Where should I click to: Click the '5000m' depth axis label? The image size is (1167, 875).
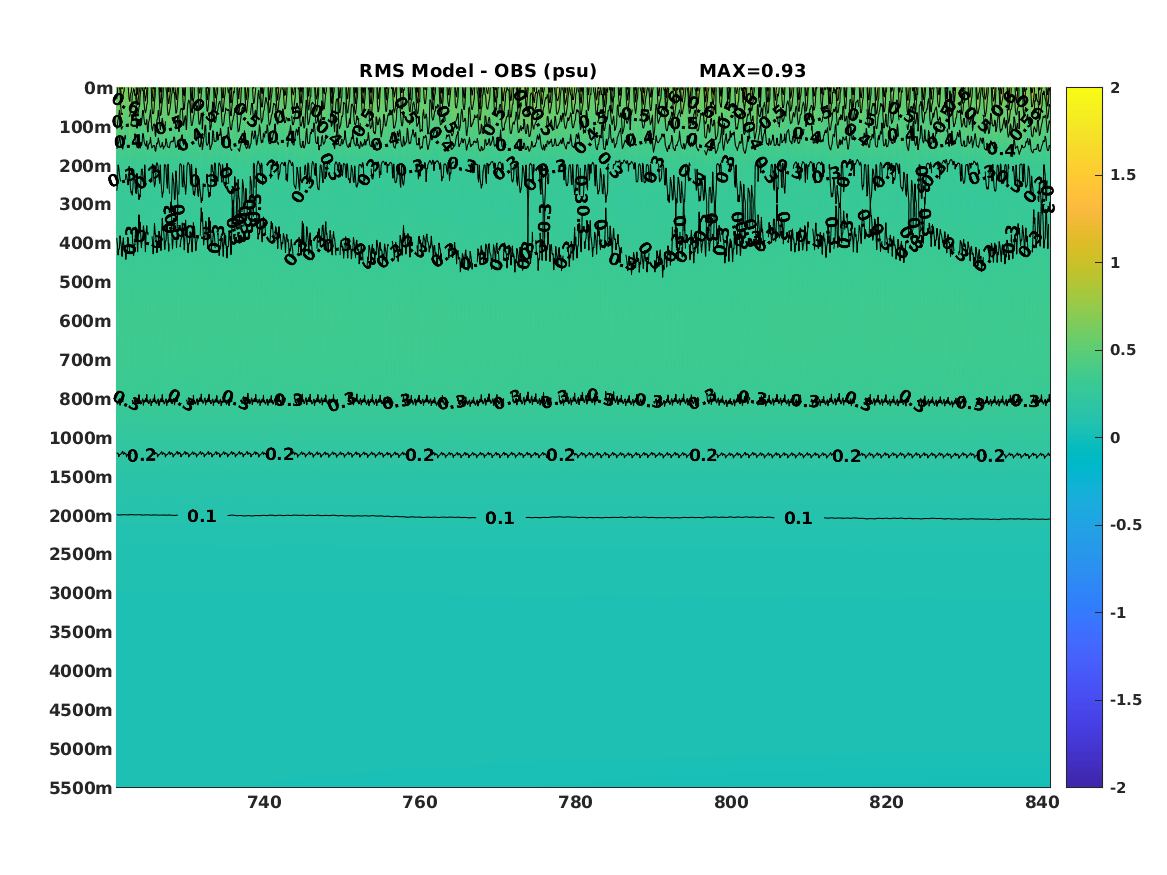[x=81, y=749]
